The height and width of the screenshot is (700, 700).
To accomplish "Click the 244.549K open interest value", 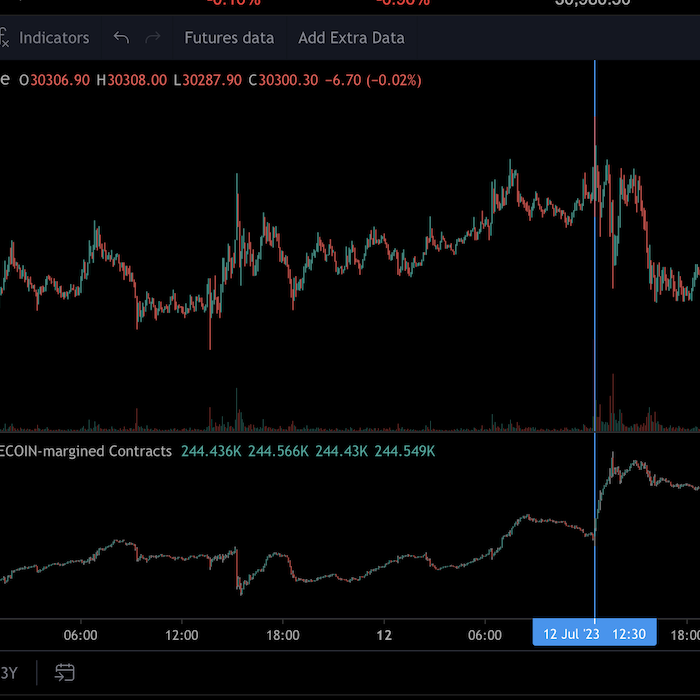I will tap(402, 452).
